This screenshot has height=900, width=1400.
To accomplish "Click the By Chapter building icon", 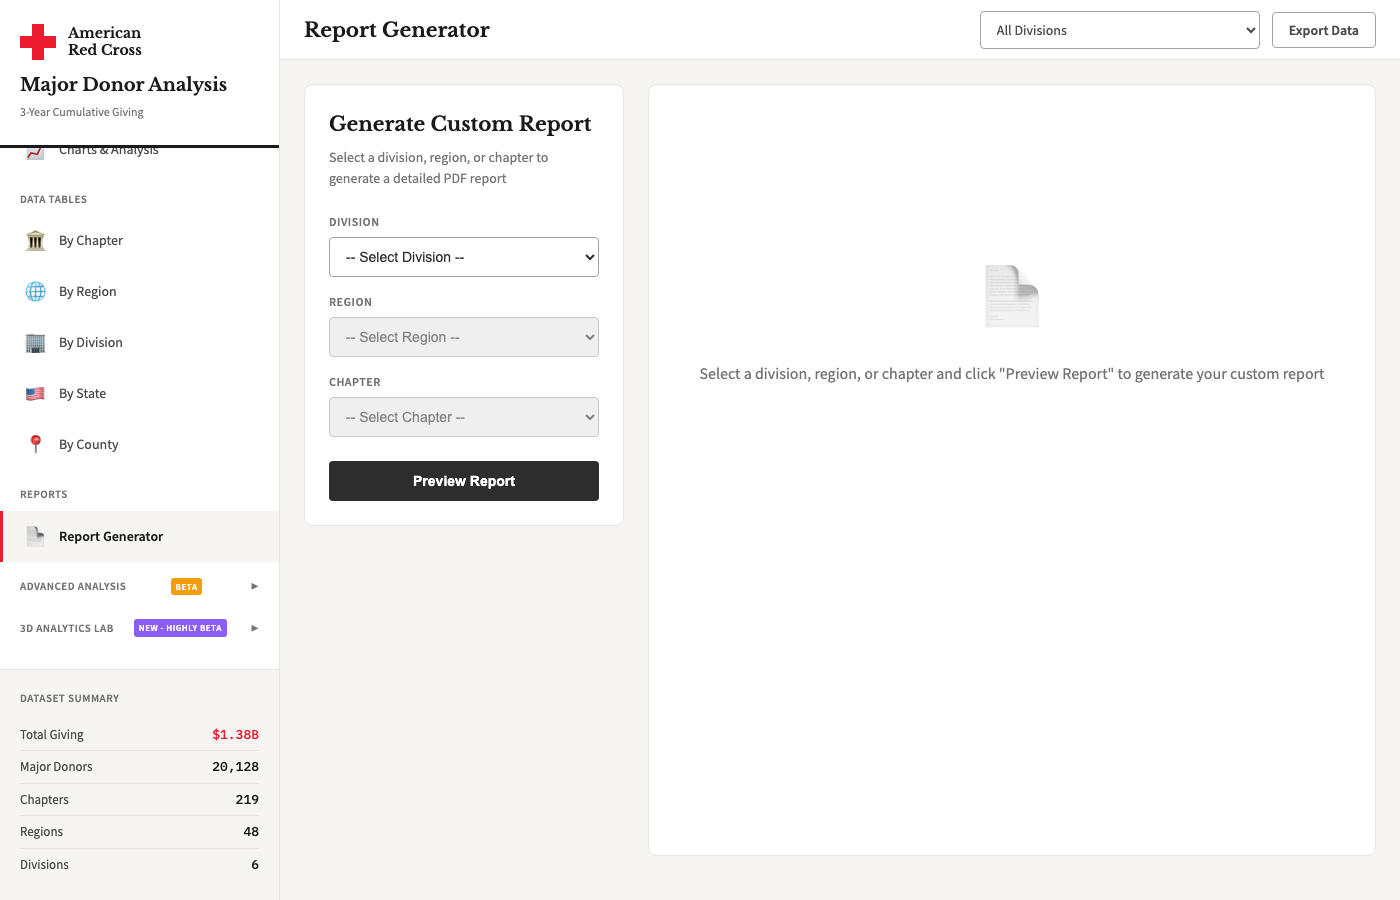I will 35,241.
